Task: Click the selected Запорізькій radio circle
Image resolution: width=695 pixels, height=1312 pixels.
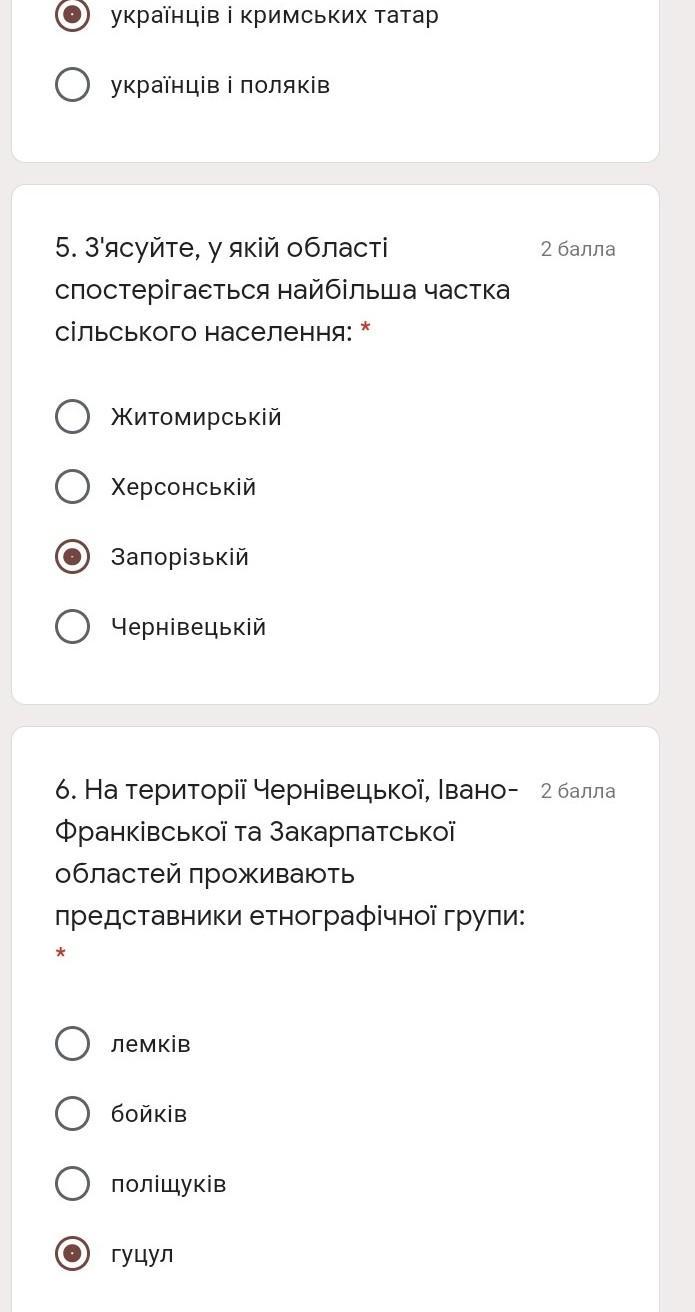Action: [72, 557]
